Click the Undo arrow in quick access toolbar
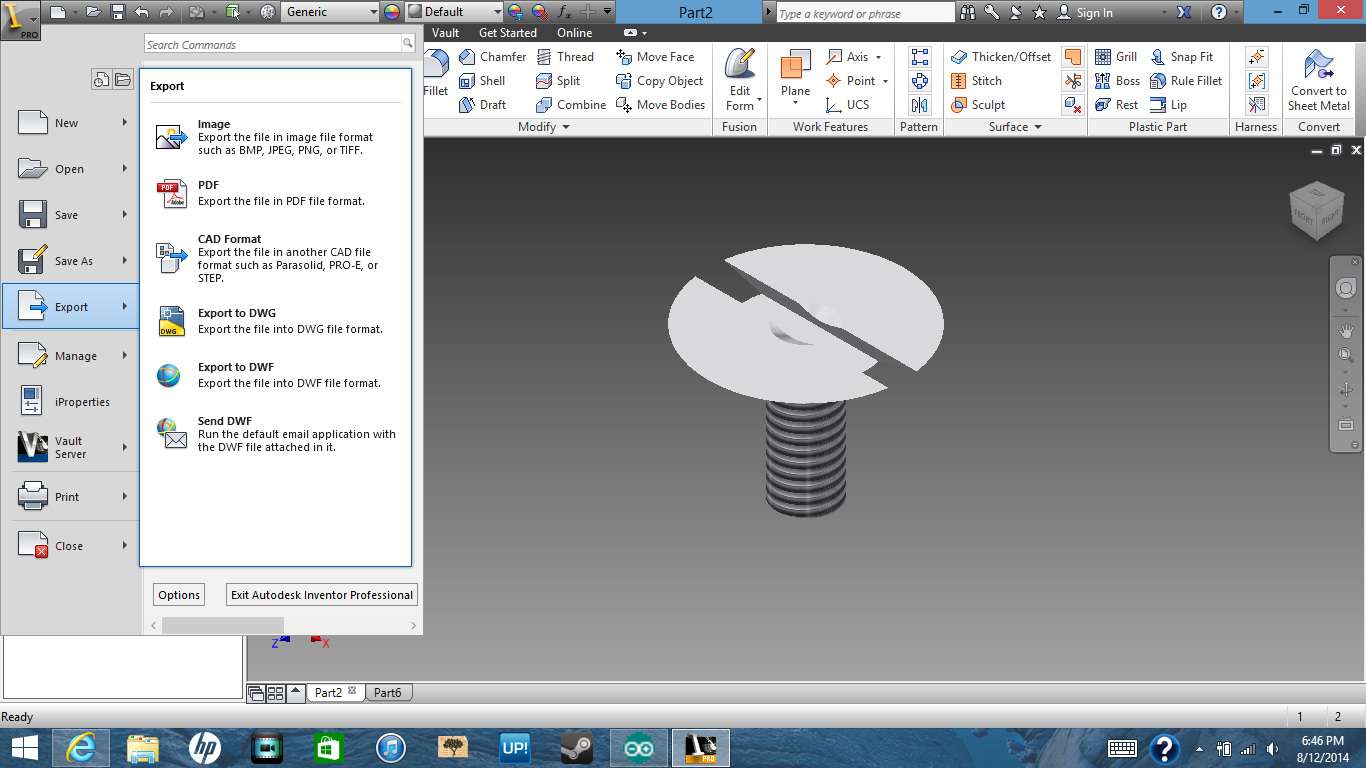The image size is (1366, 768). (x=141, y=12)
